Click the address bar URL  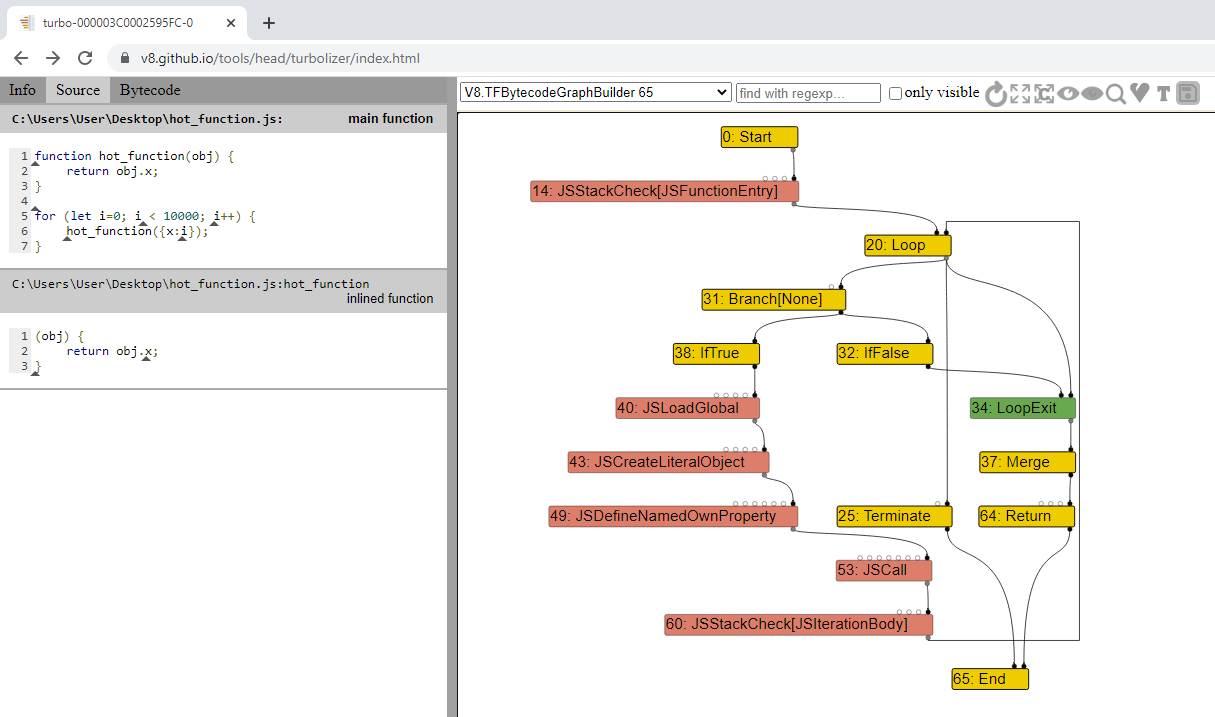click(280, 59)
